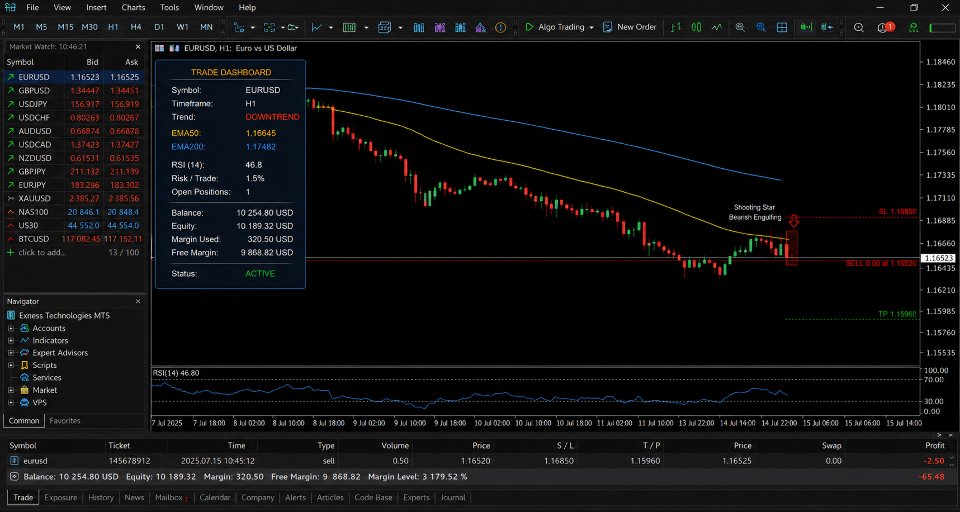Close the Market Watch panel
Screen dimensions: 960x512
click(138, 47)
